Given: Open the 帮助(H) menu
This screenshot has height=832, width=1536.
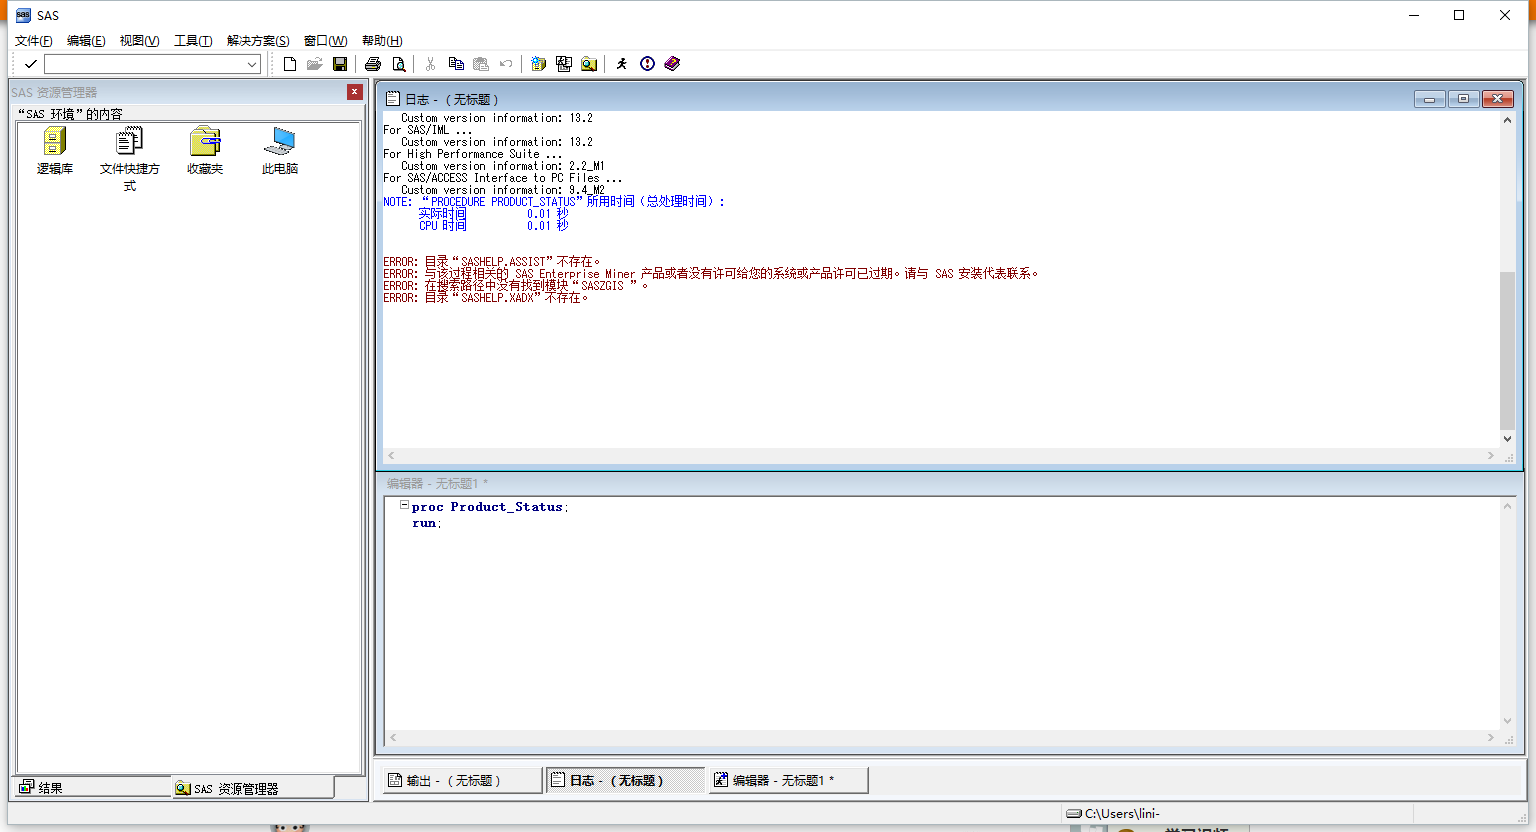Looking at the screenshot, I should tap(382, 41).
